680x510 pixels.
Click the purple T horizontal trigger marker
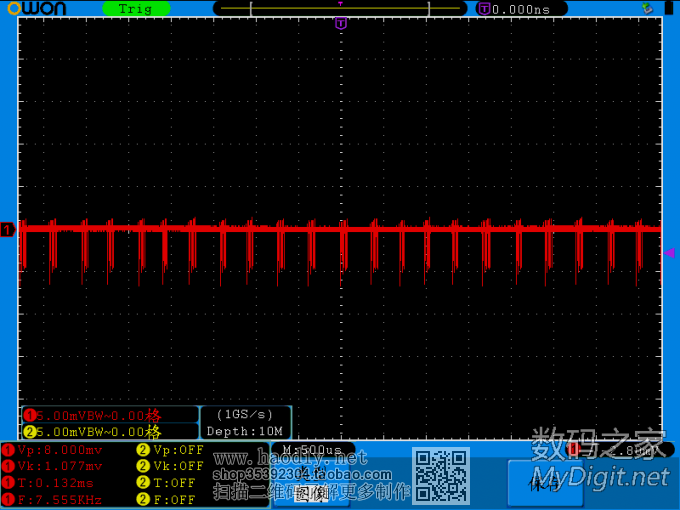click(340, 23)
